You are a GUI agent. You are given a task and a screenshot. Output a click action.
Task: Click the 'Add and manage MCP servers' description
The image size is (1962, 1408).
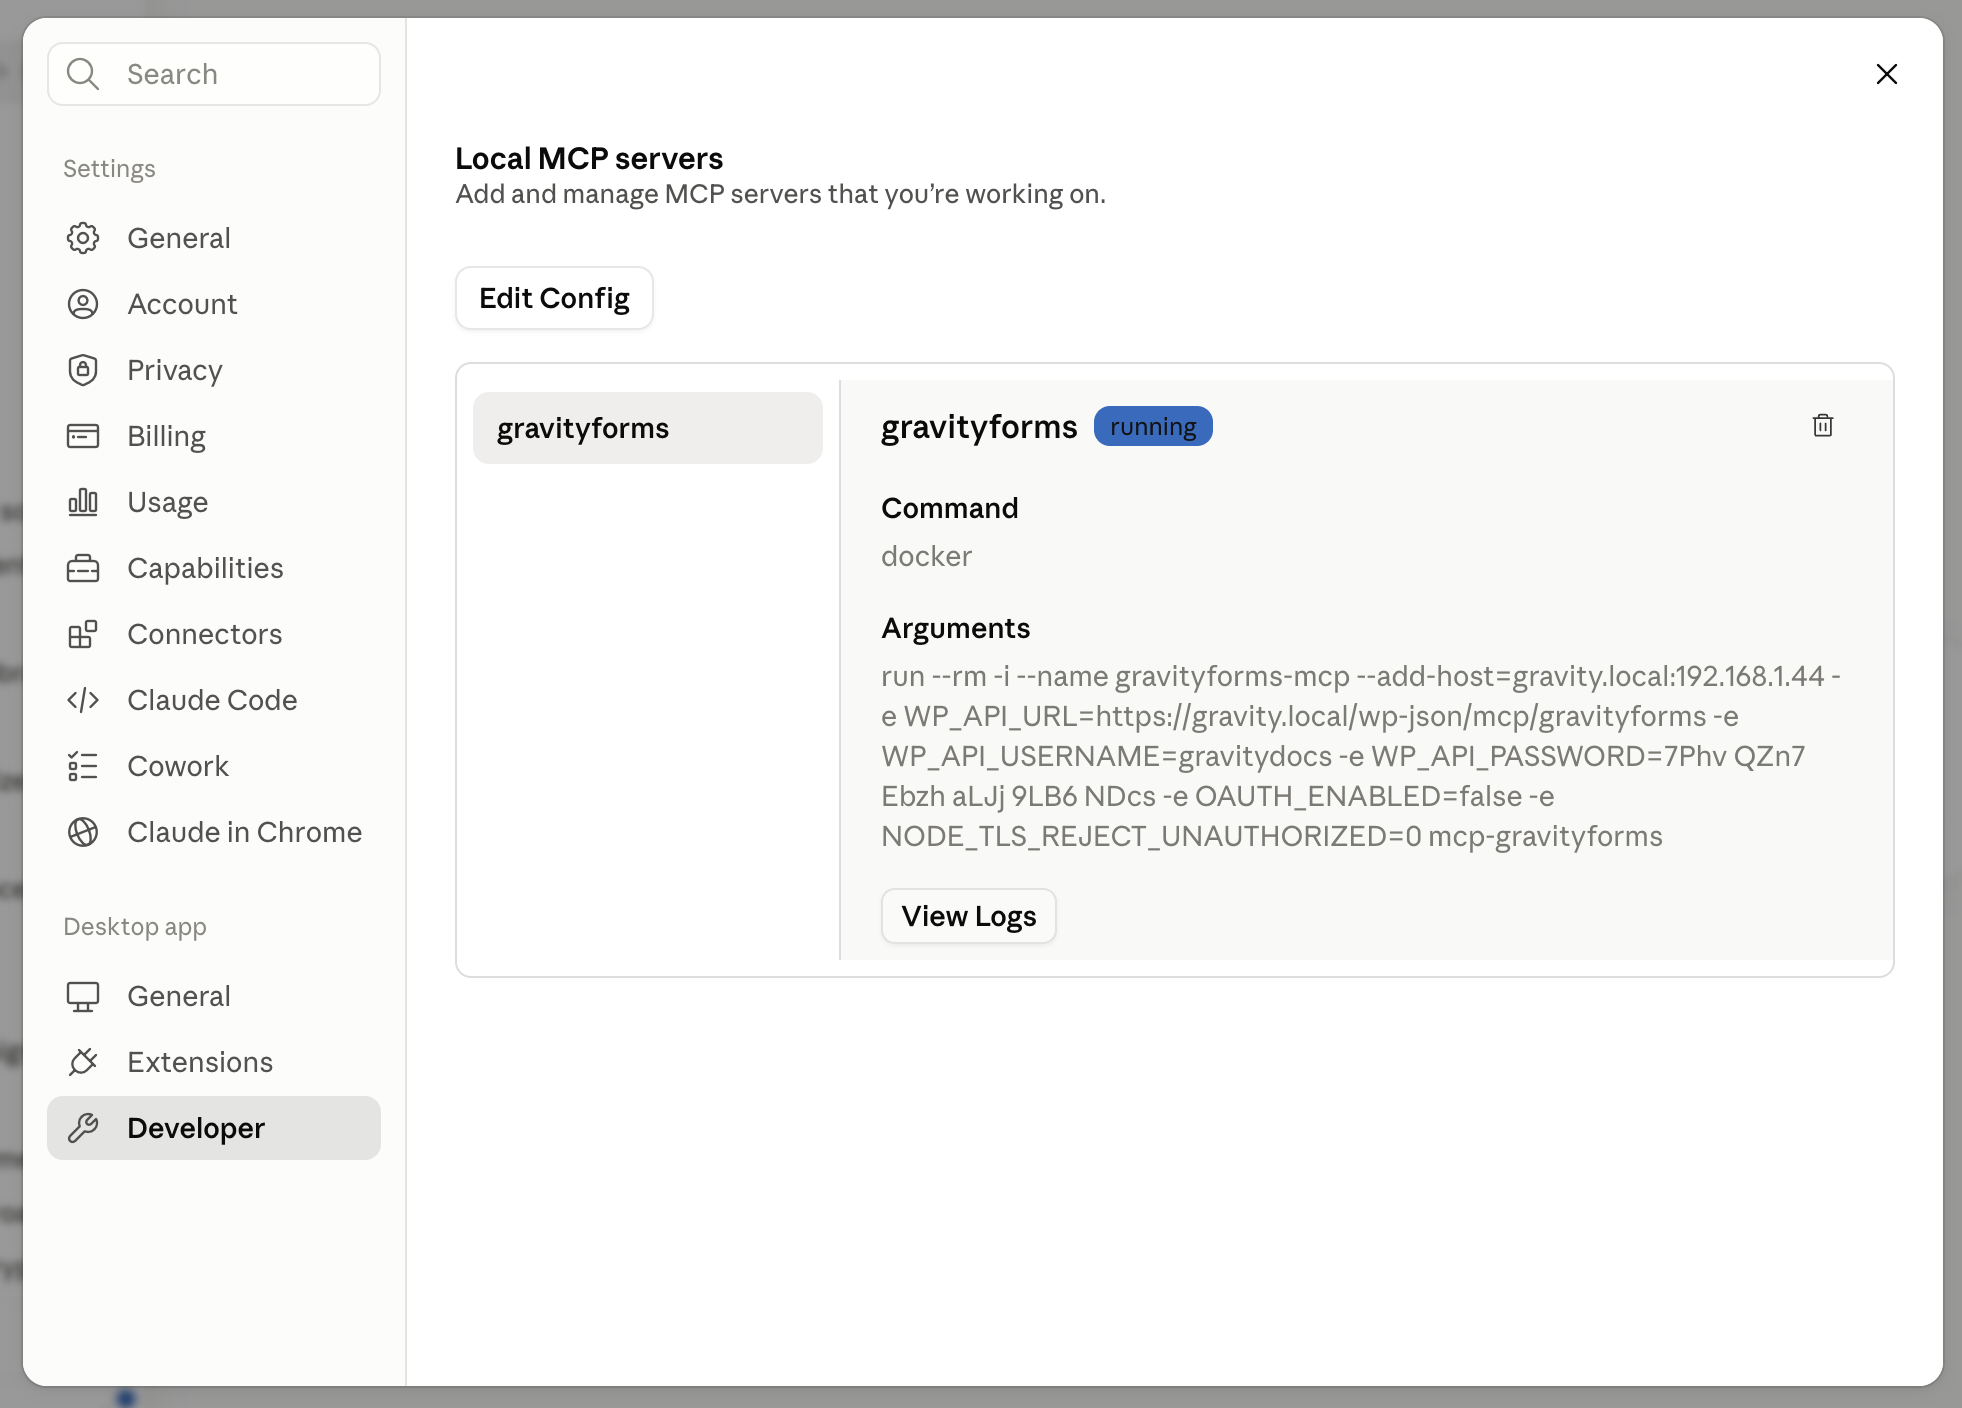tap(781, 194)
